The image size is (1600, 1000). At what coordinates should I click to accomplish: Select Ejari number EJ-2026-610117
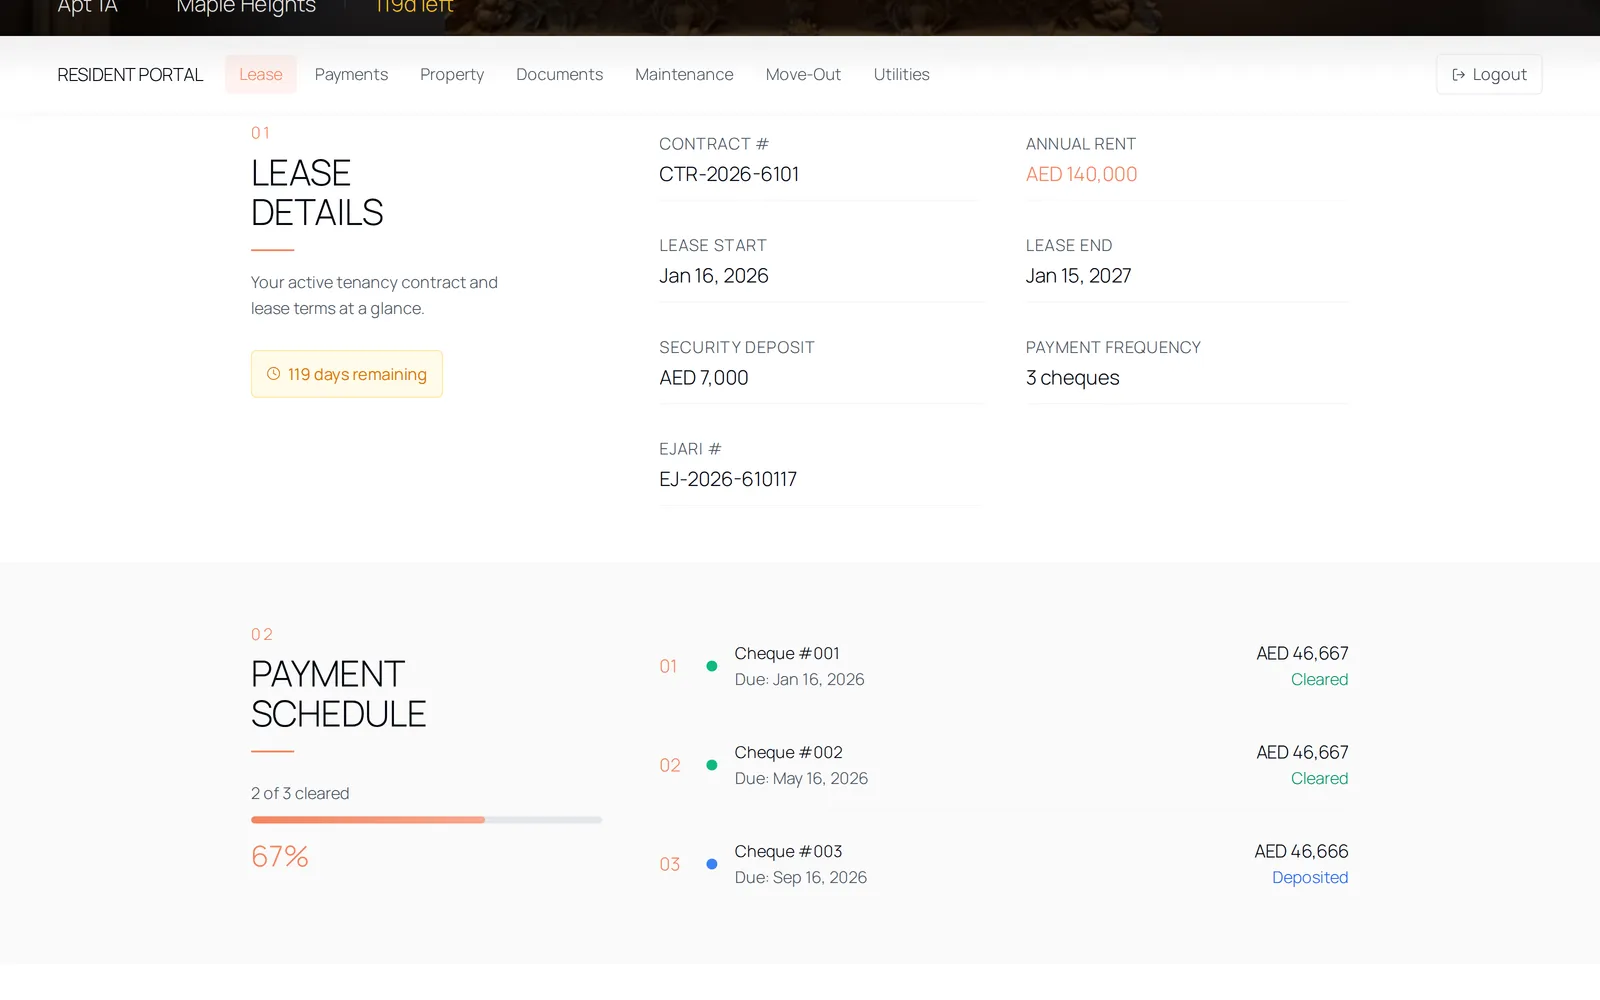click(x=728, y=479)
